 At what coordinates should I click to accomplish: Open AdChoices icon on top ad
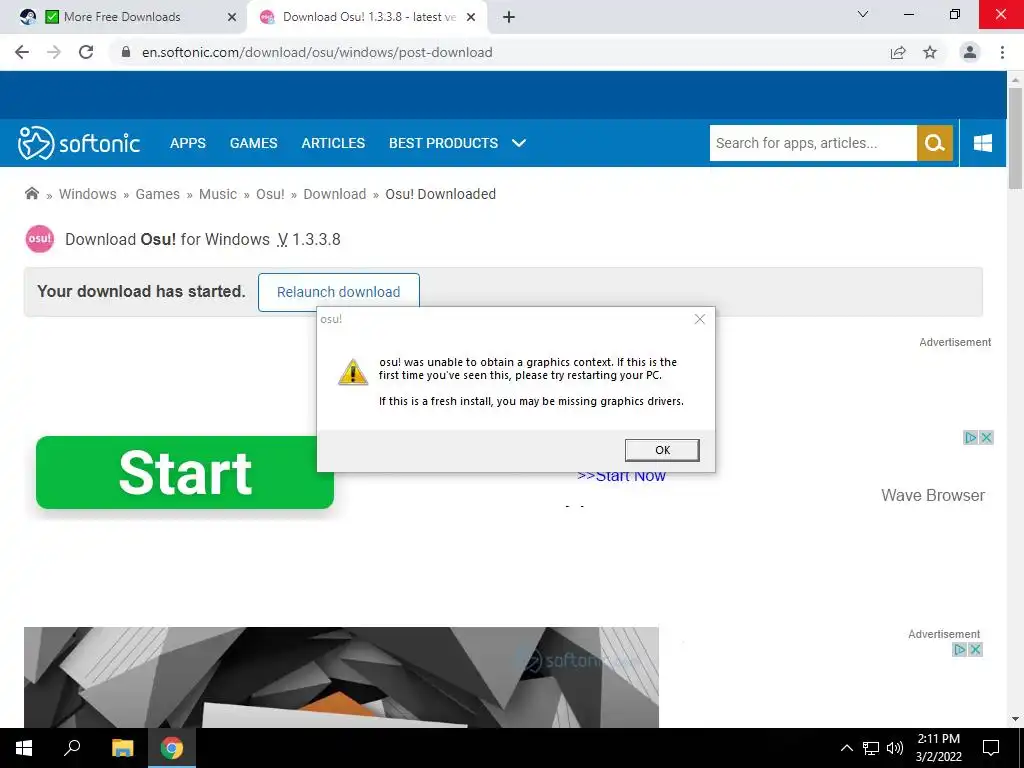point(970,438)
